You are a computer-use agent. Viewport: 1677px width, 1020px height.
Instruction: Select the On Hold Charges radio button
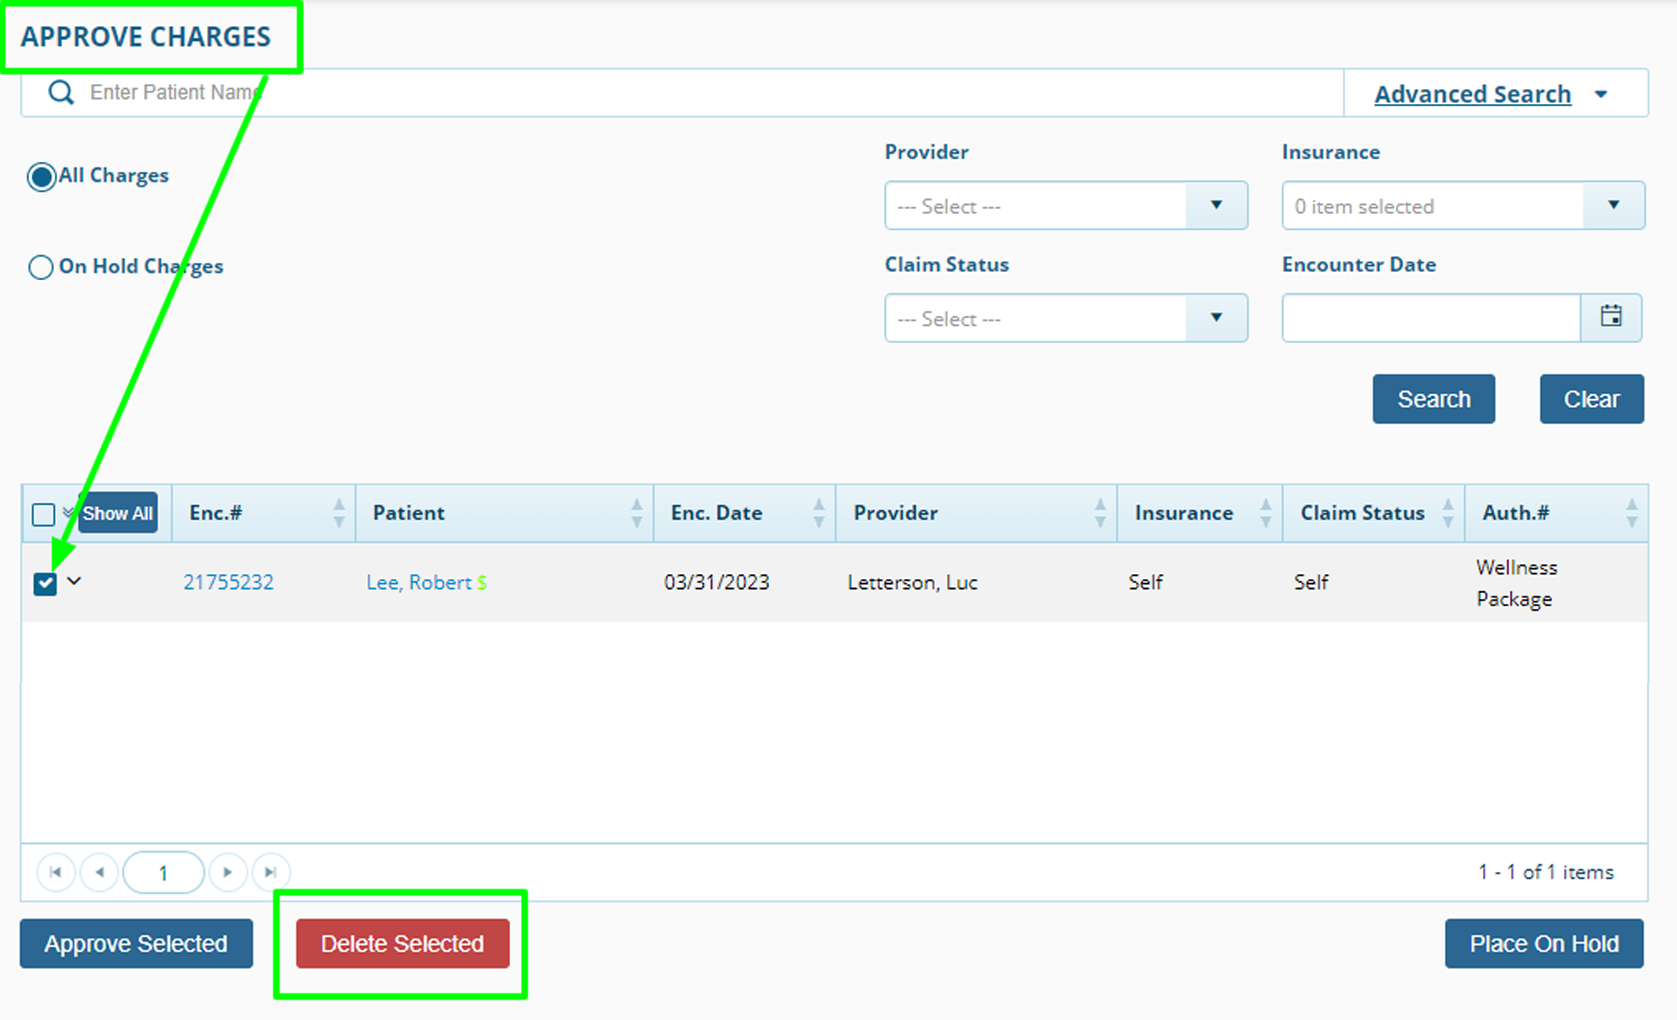[41, 267]
